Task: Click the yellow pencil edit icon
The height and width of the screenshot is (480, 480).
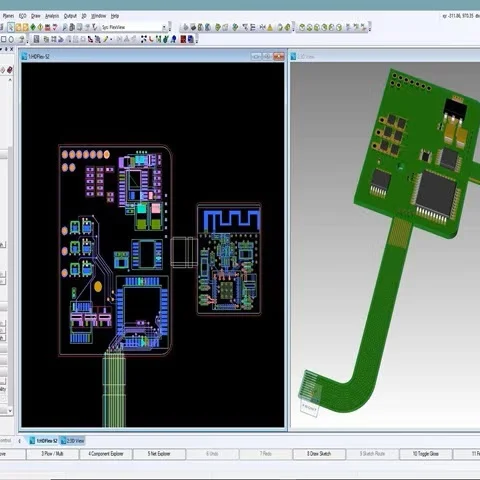Action: (105, 39)
